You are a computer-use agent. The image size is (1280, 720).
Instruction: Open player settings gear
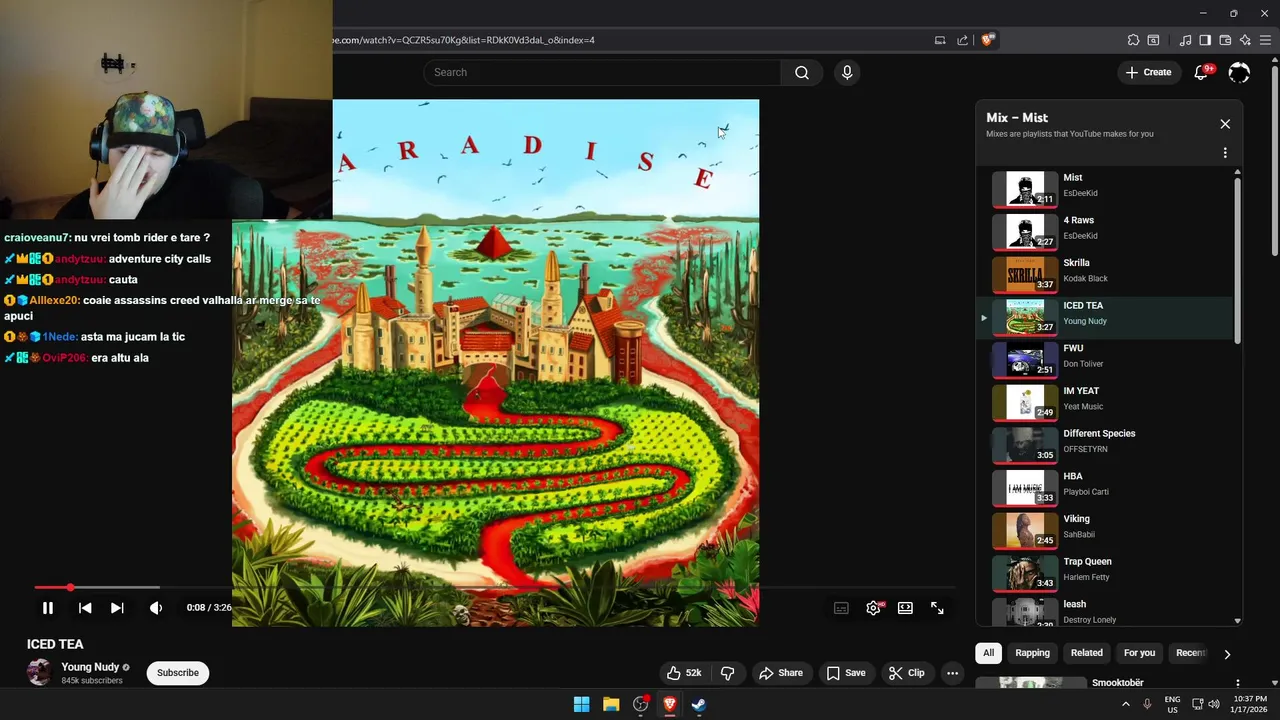coord(873,608)
